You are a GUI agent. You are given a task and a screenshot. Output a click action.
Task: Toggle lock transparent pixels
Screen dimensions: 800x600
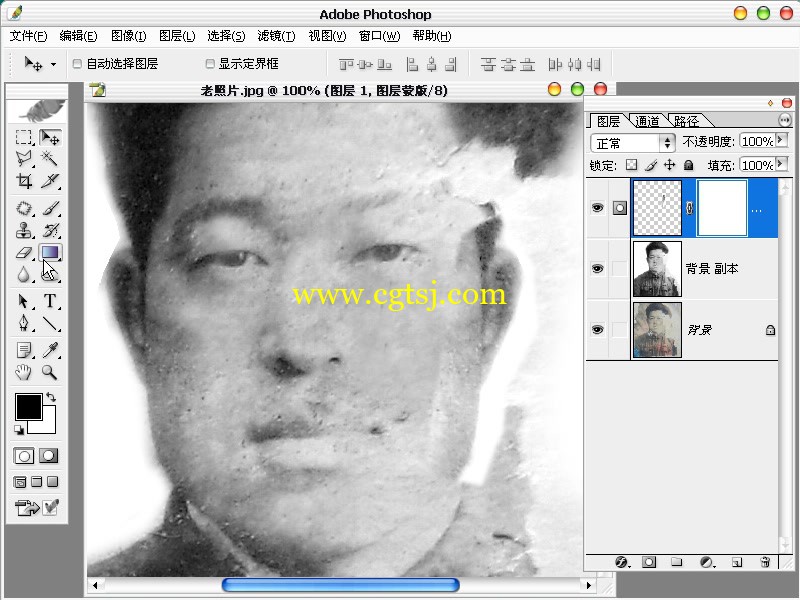click(632, 165)
